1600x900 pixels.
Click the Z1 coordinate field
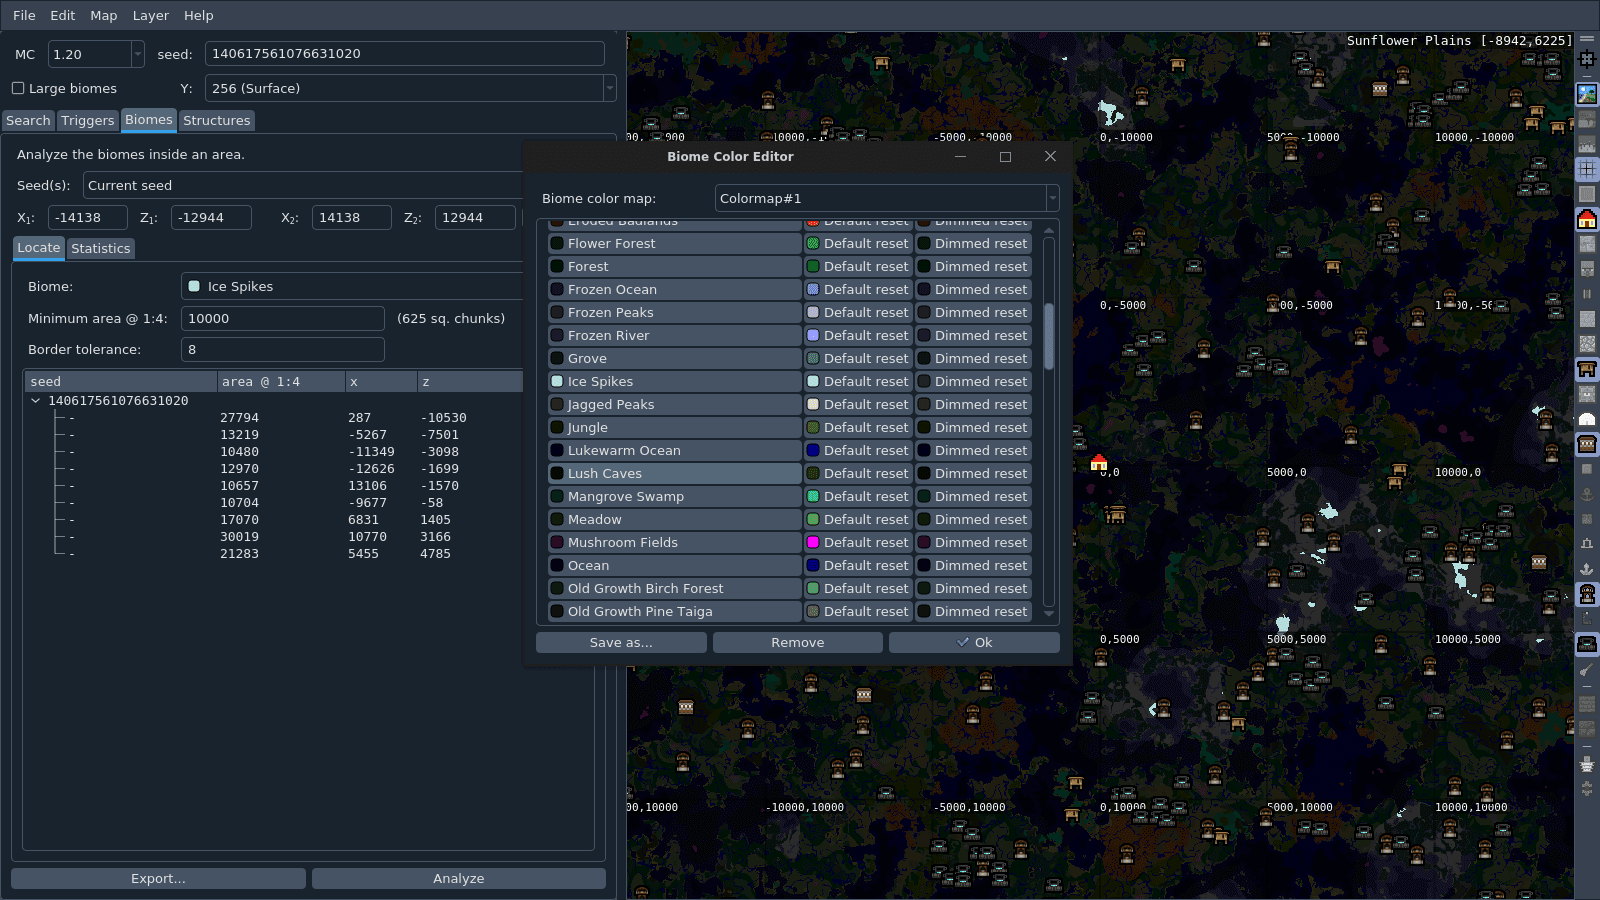[211, 217]
